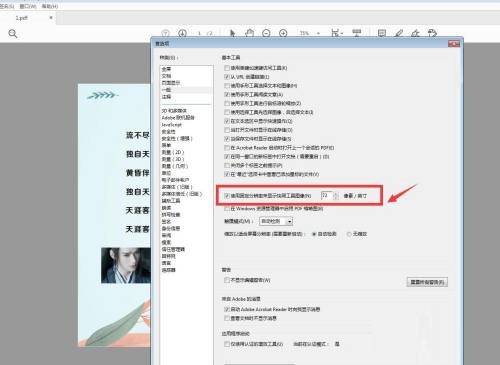The width and height of the screenshot is (500, 365).
Task: Select JavaScript category in list
Action: click(x=172, y=125)
